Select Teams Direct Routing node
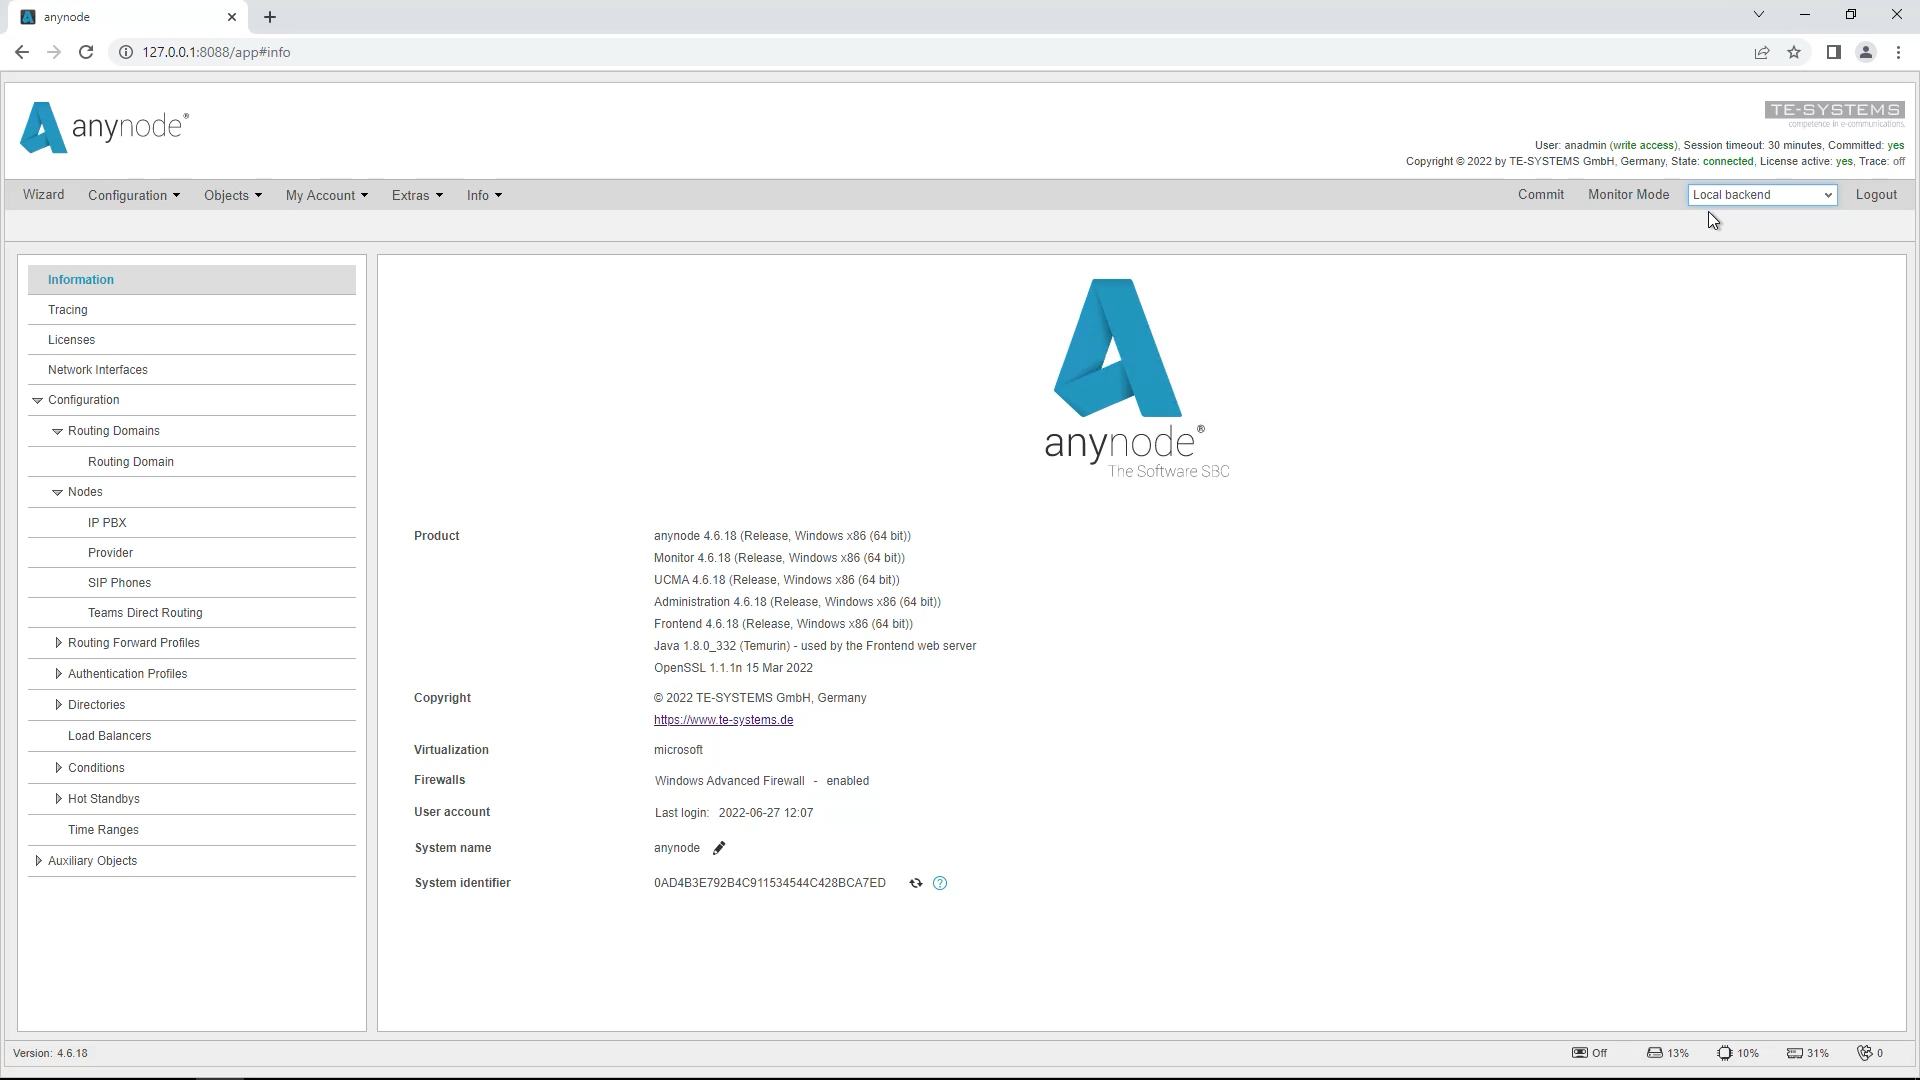Image resolution: width=1920 pixels, height=1080 pixels. [x=192, y=613]
